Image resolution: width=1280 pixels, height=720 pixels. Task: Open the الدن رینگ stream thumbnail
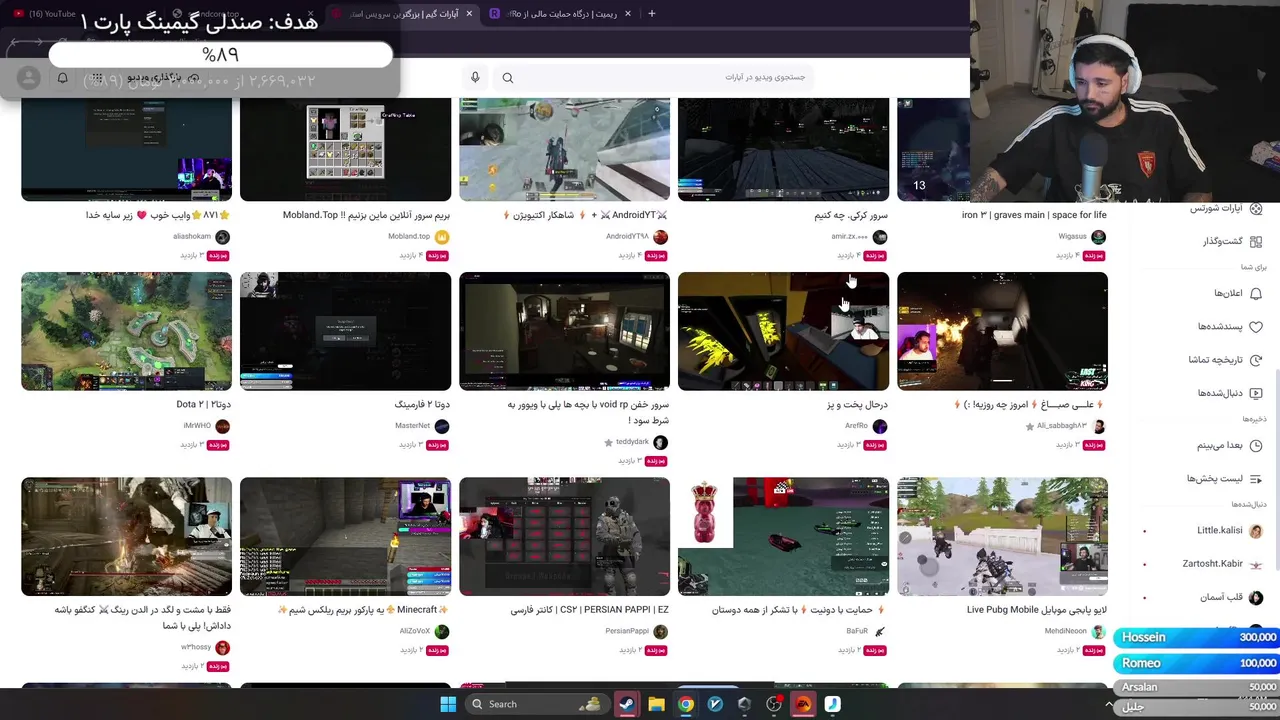point(126,536)
